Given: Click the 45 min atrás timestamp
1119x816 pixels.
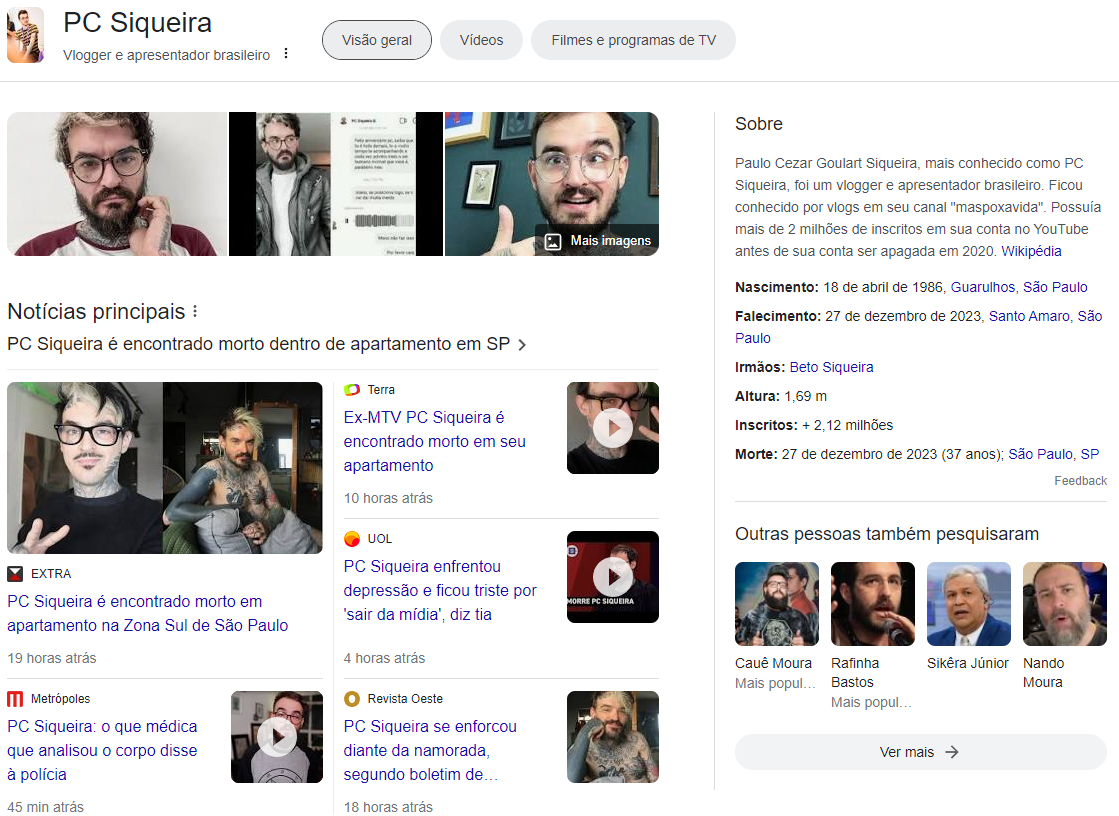Looking at the screenshot, I should click(46, 807).
